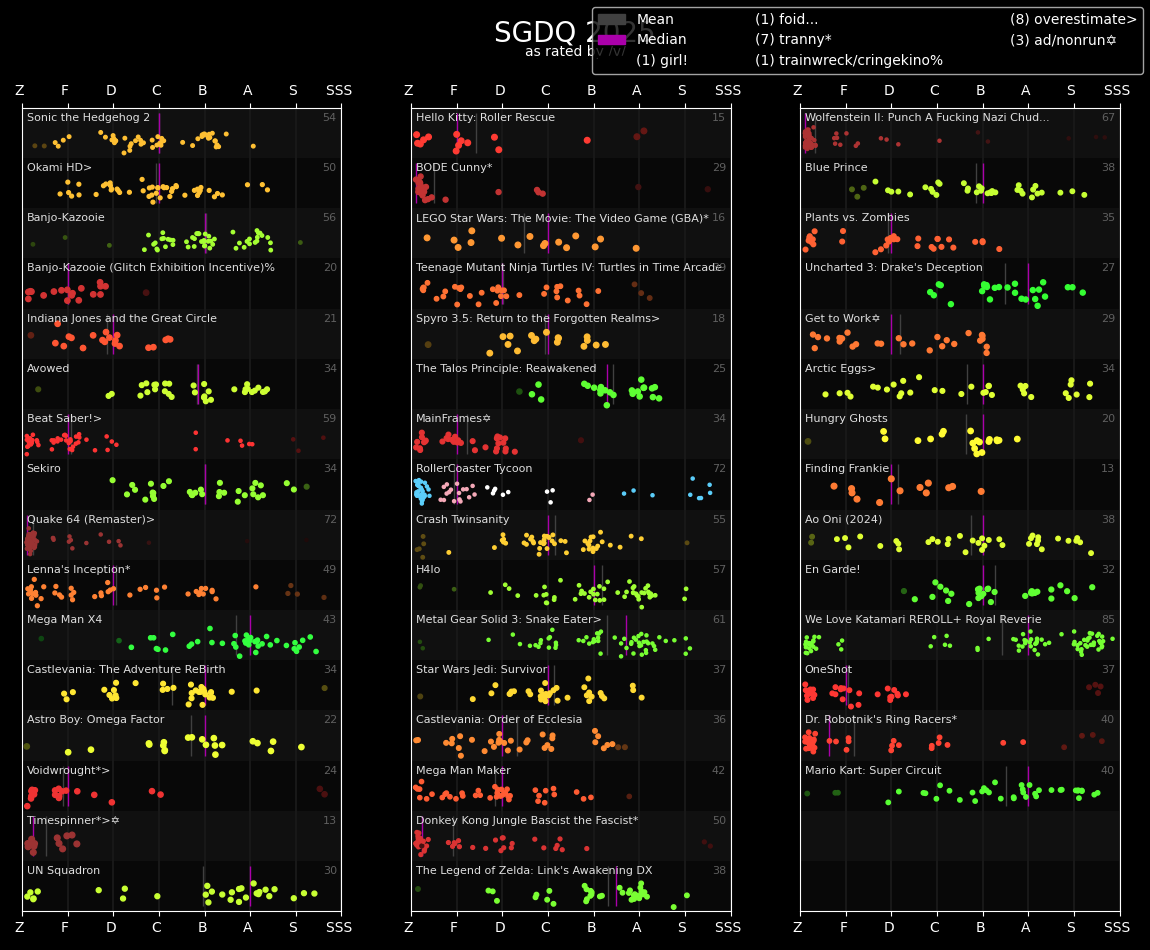The width and height of the screenshot is (1150, 950).
Task: Click the gray Mean legend swatch
Action: coord(612,20)
